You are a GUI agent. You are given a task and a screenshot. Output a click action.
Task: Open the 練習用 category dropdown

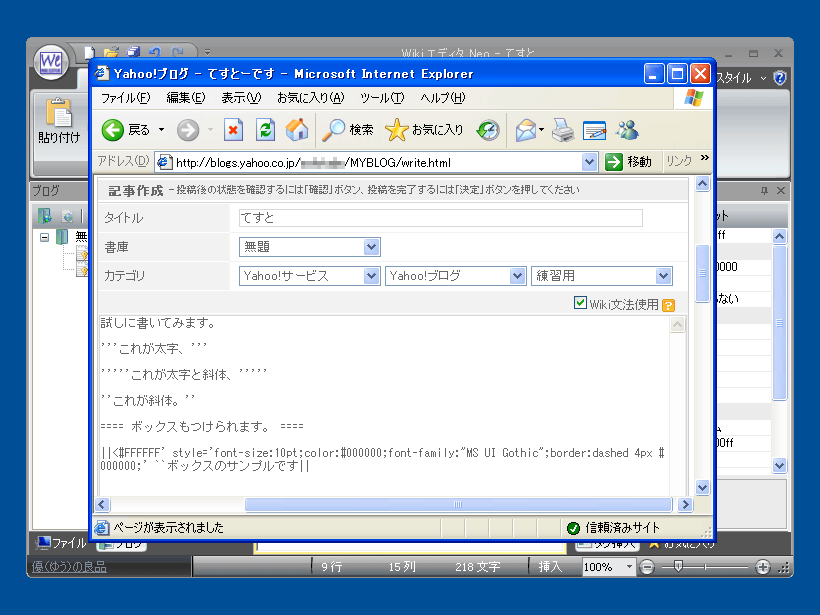pos(601,276)
